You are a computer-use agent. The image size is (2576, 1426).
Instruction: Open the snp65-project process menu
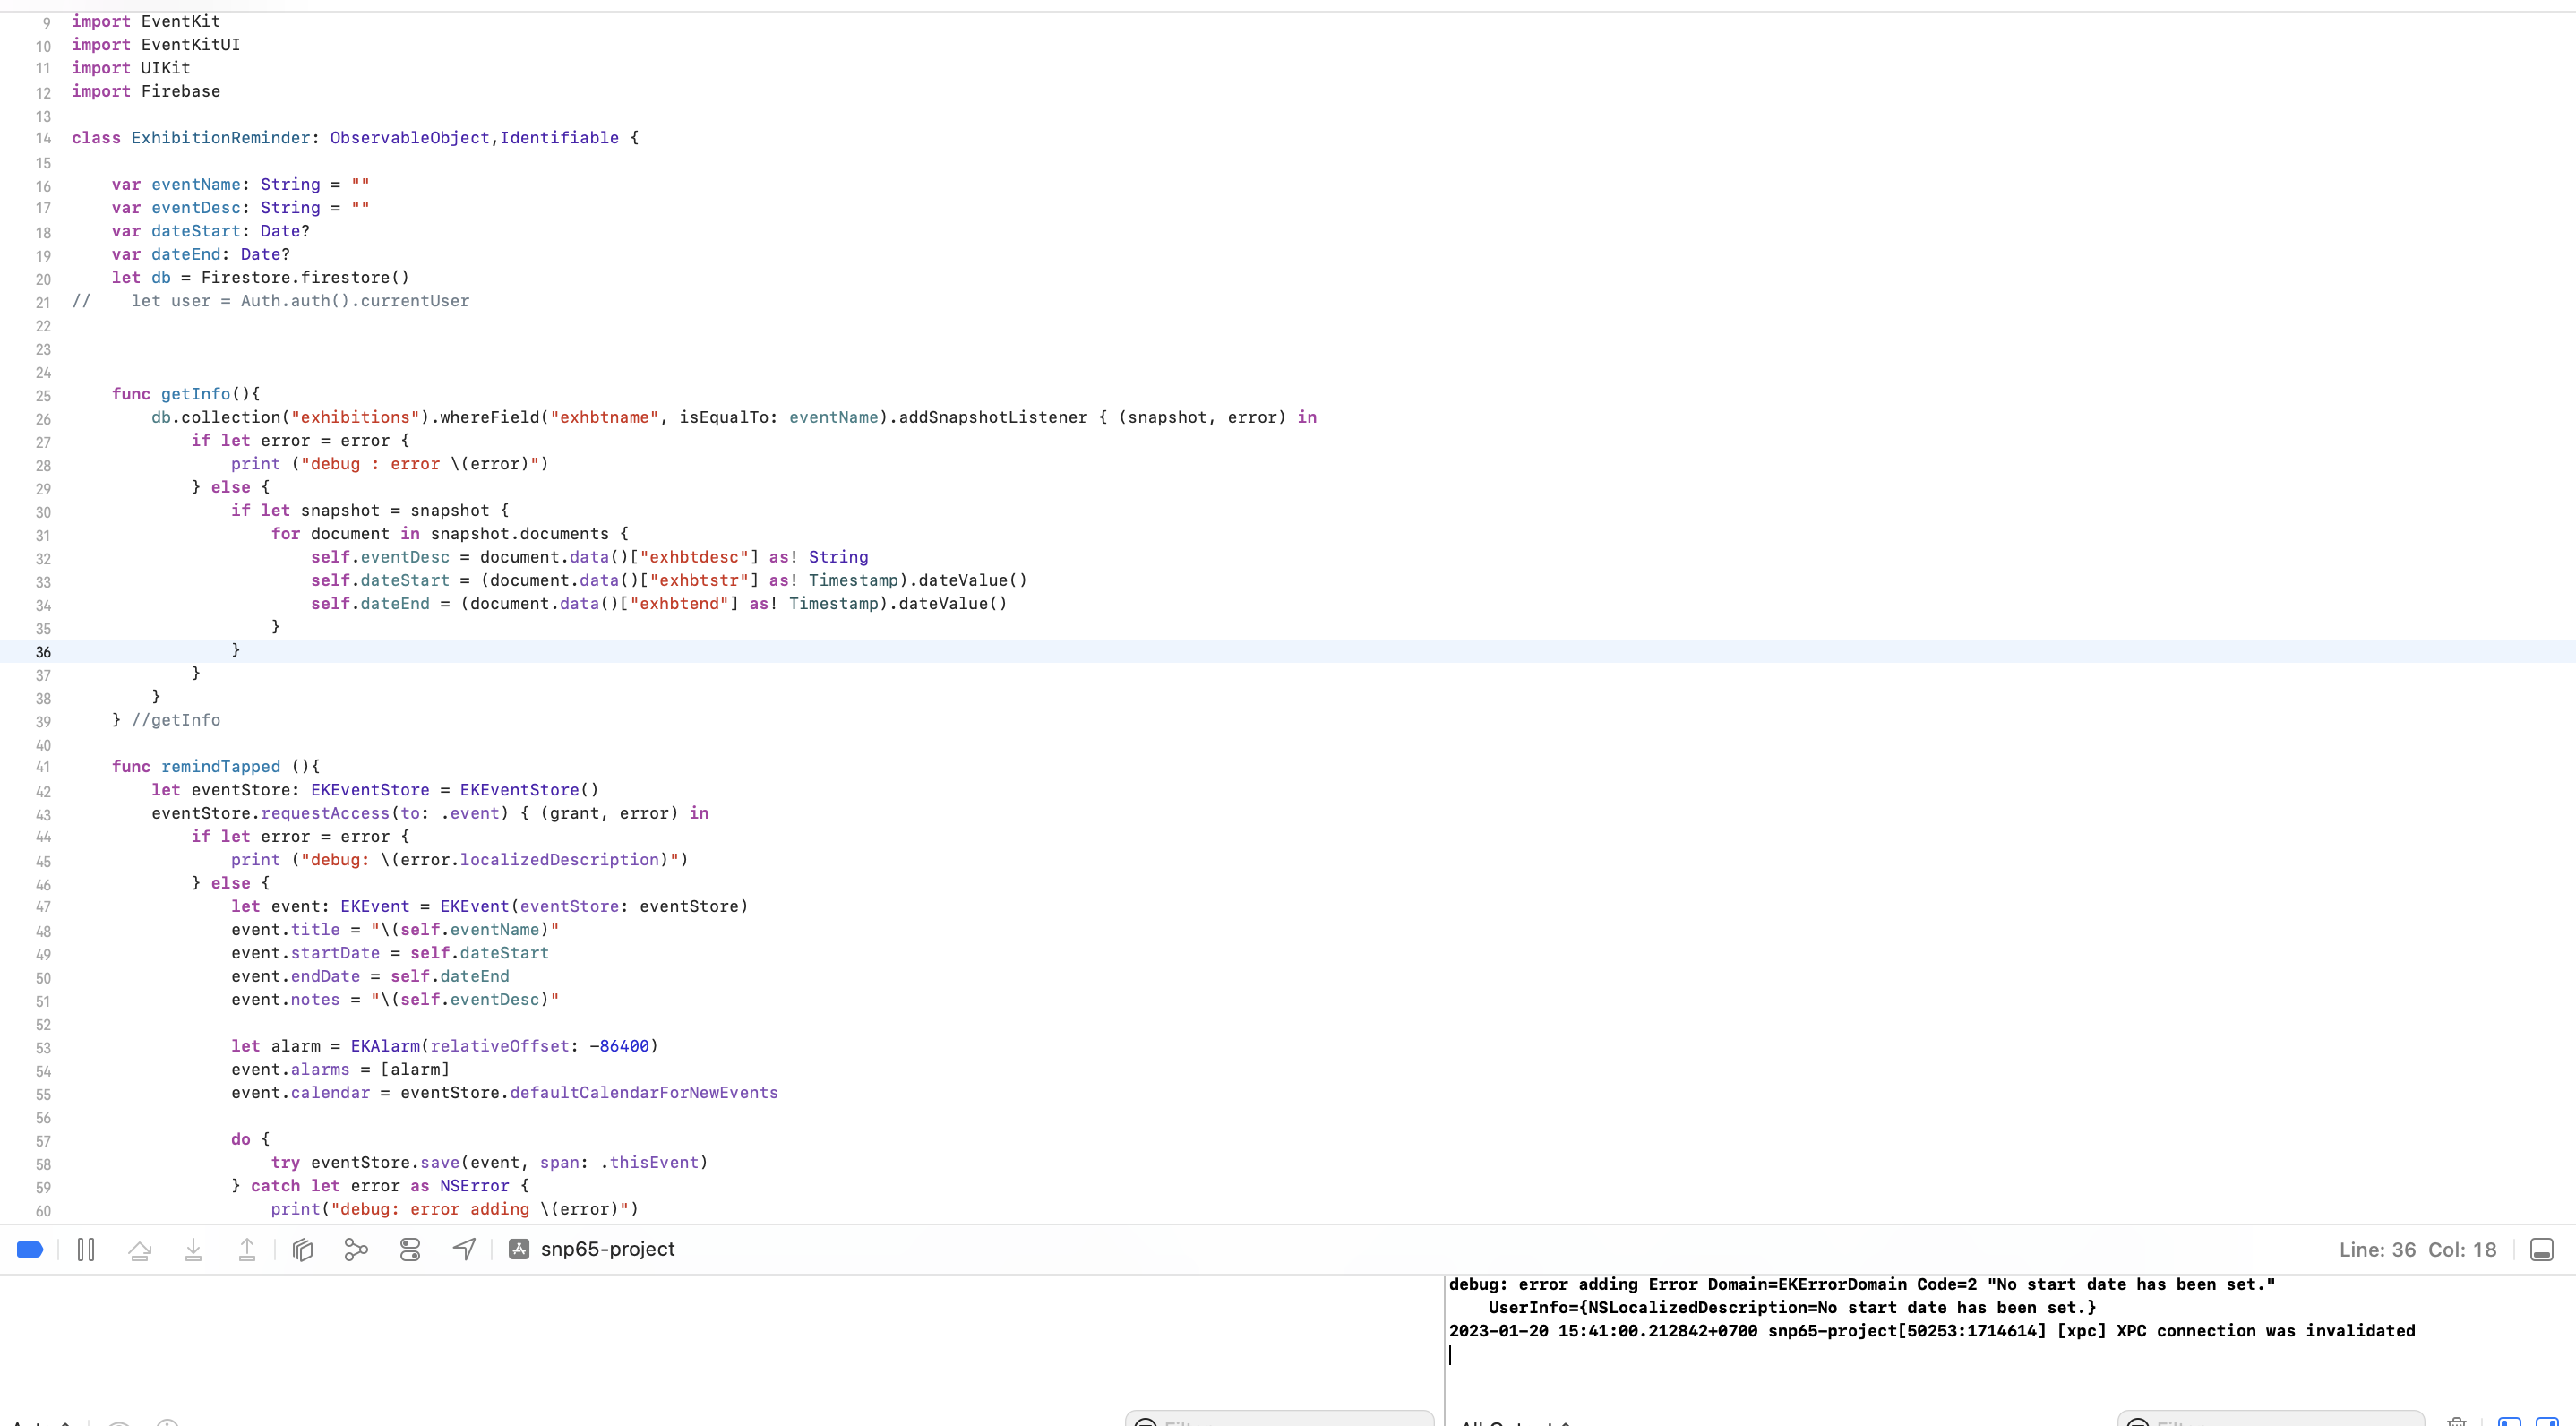coord(606,1249)
